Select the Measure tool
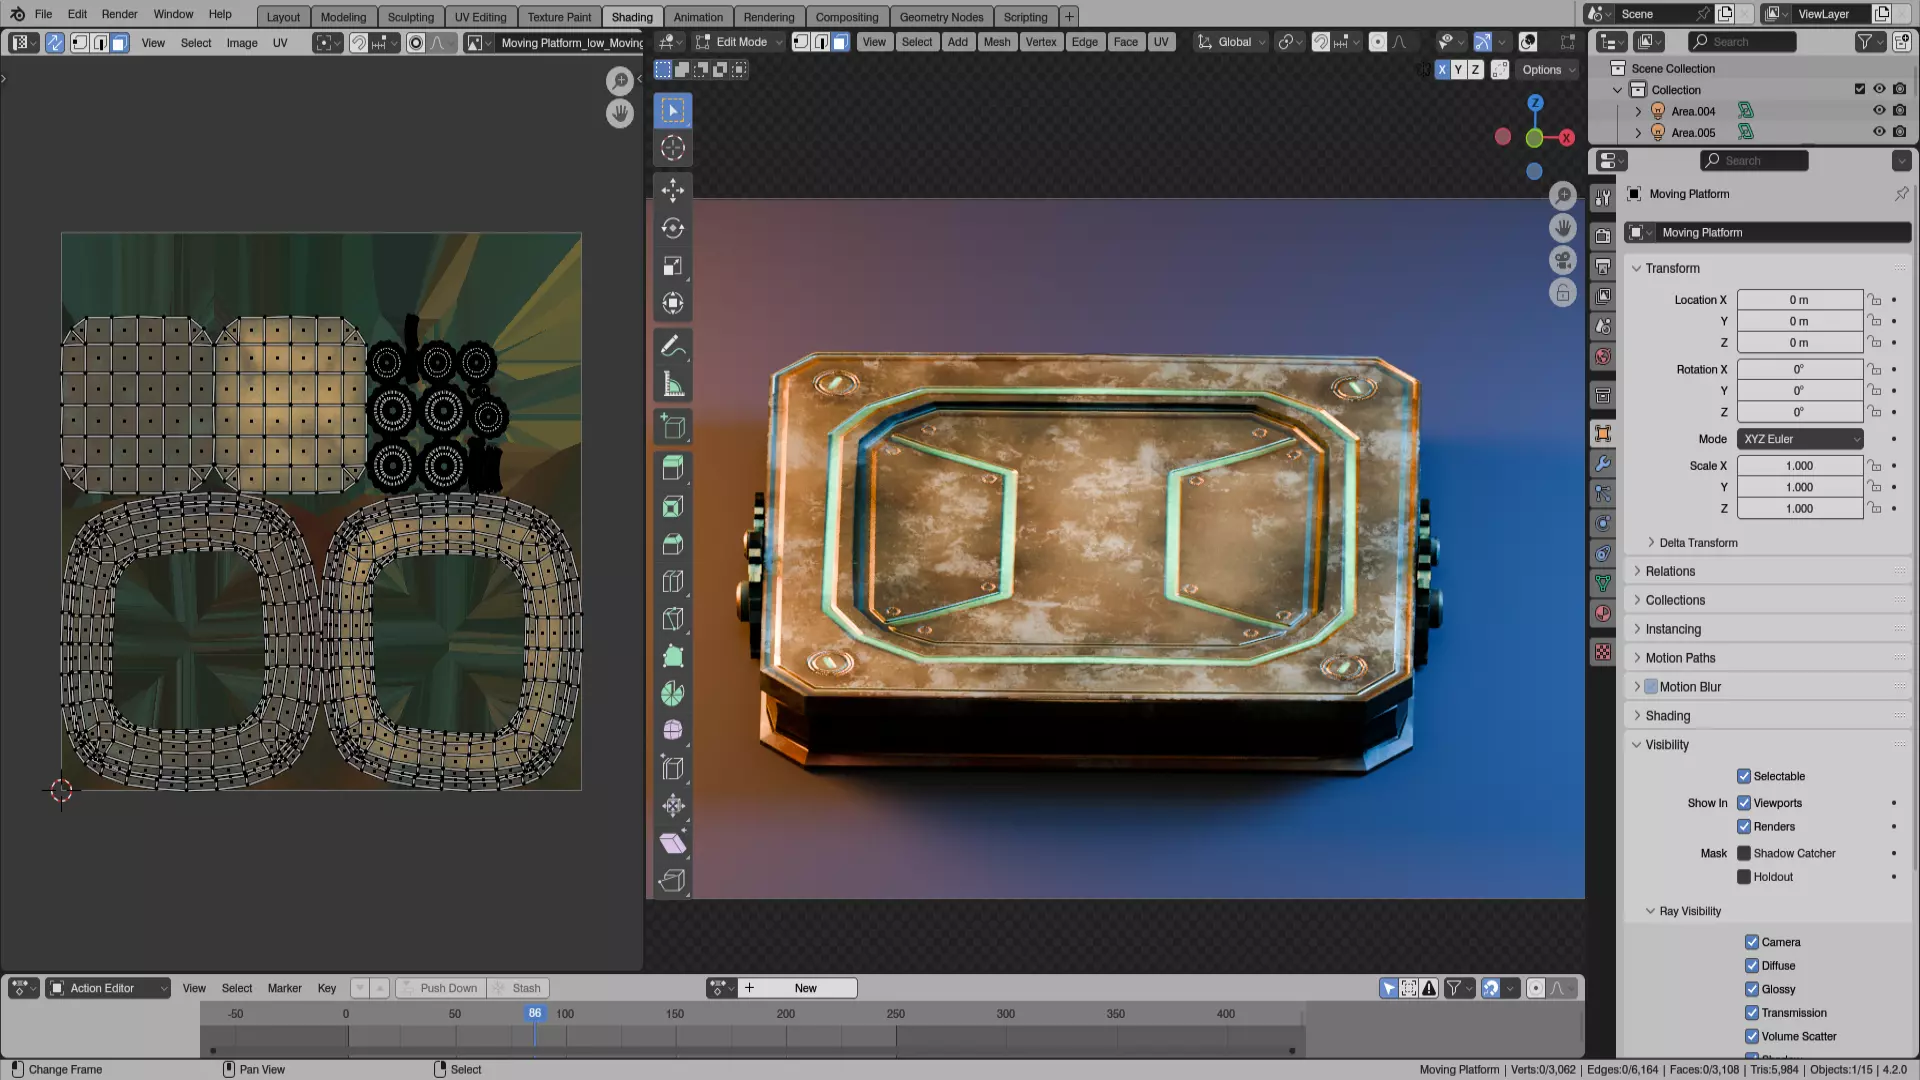This screenshot has height=1080, width=1920. tap(673, 384)
